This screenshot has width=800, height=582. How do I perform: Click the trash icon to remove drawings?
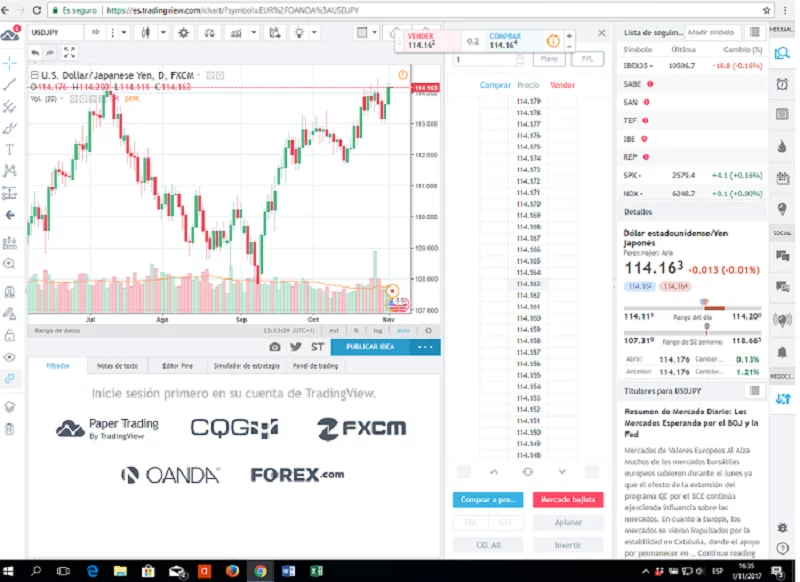pos(10,429)
